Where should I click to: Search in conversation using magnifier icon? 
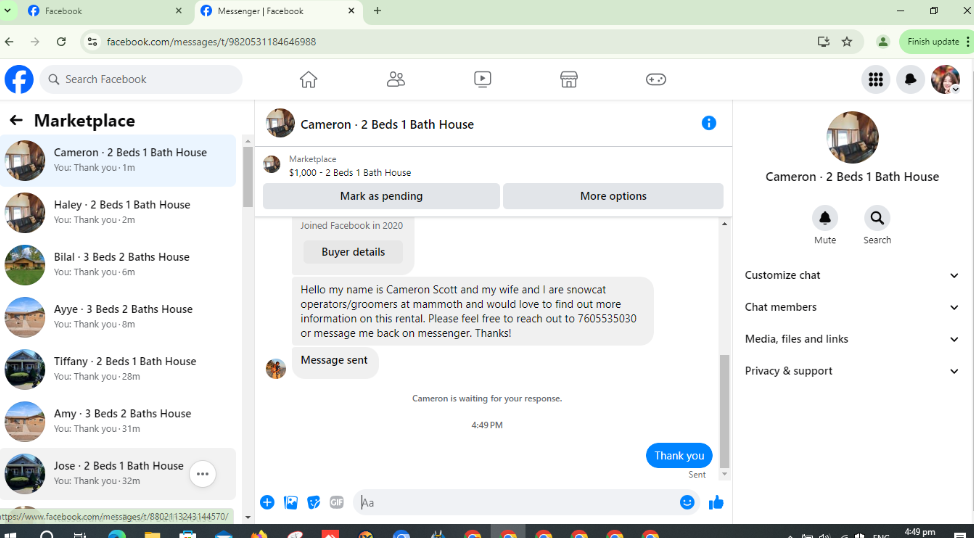(877, 218)
